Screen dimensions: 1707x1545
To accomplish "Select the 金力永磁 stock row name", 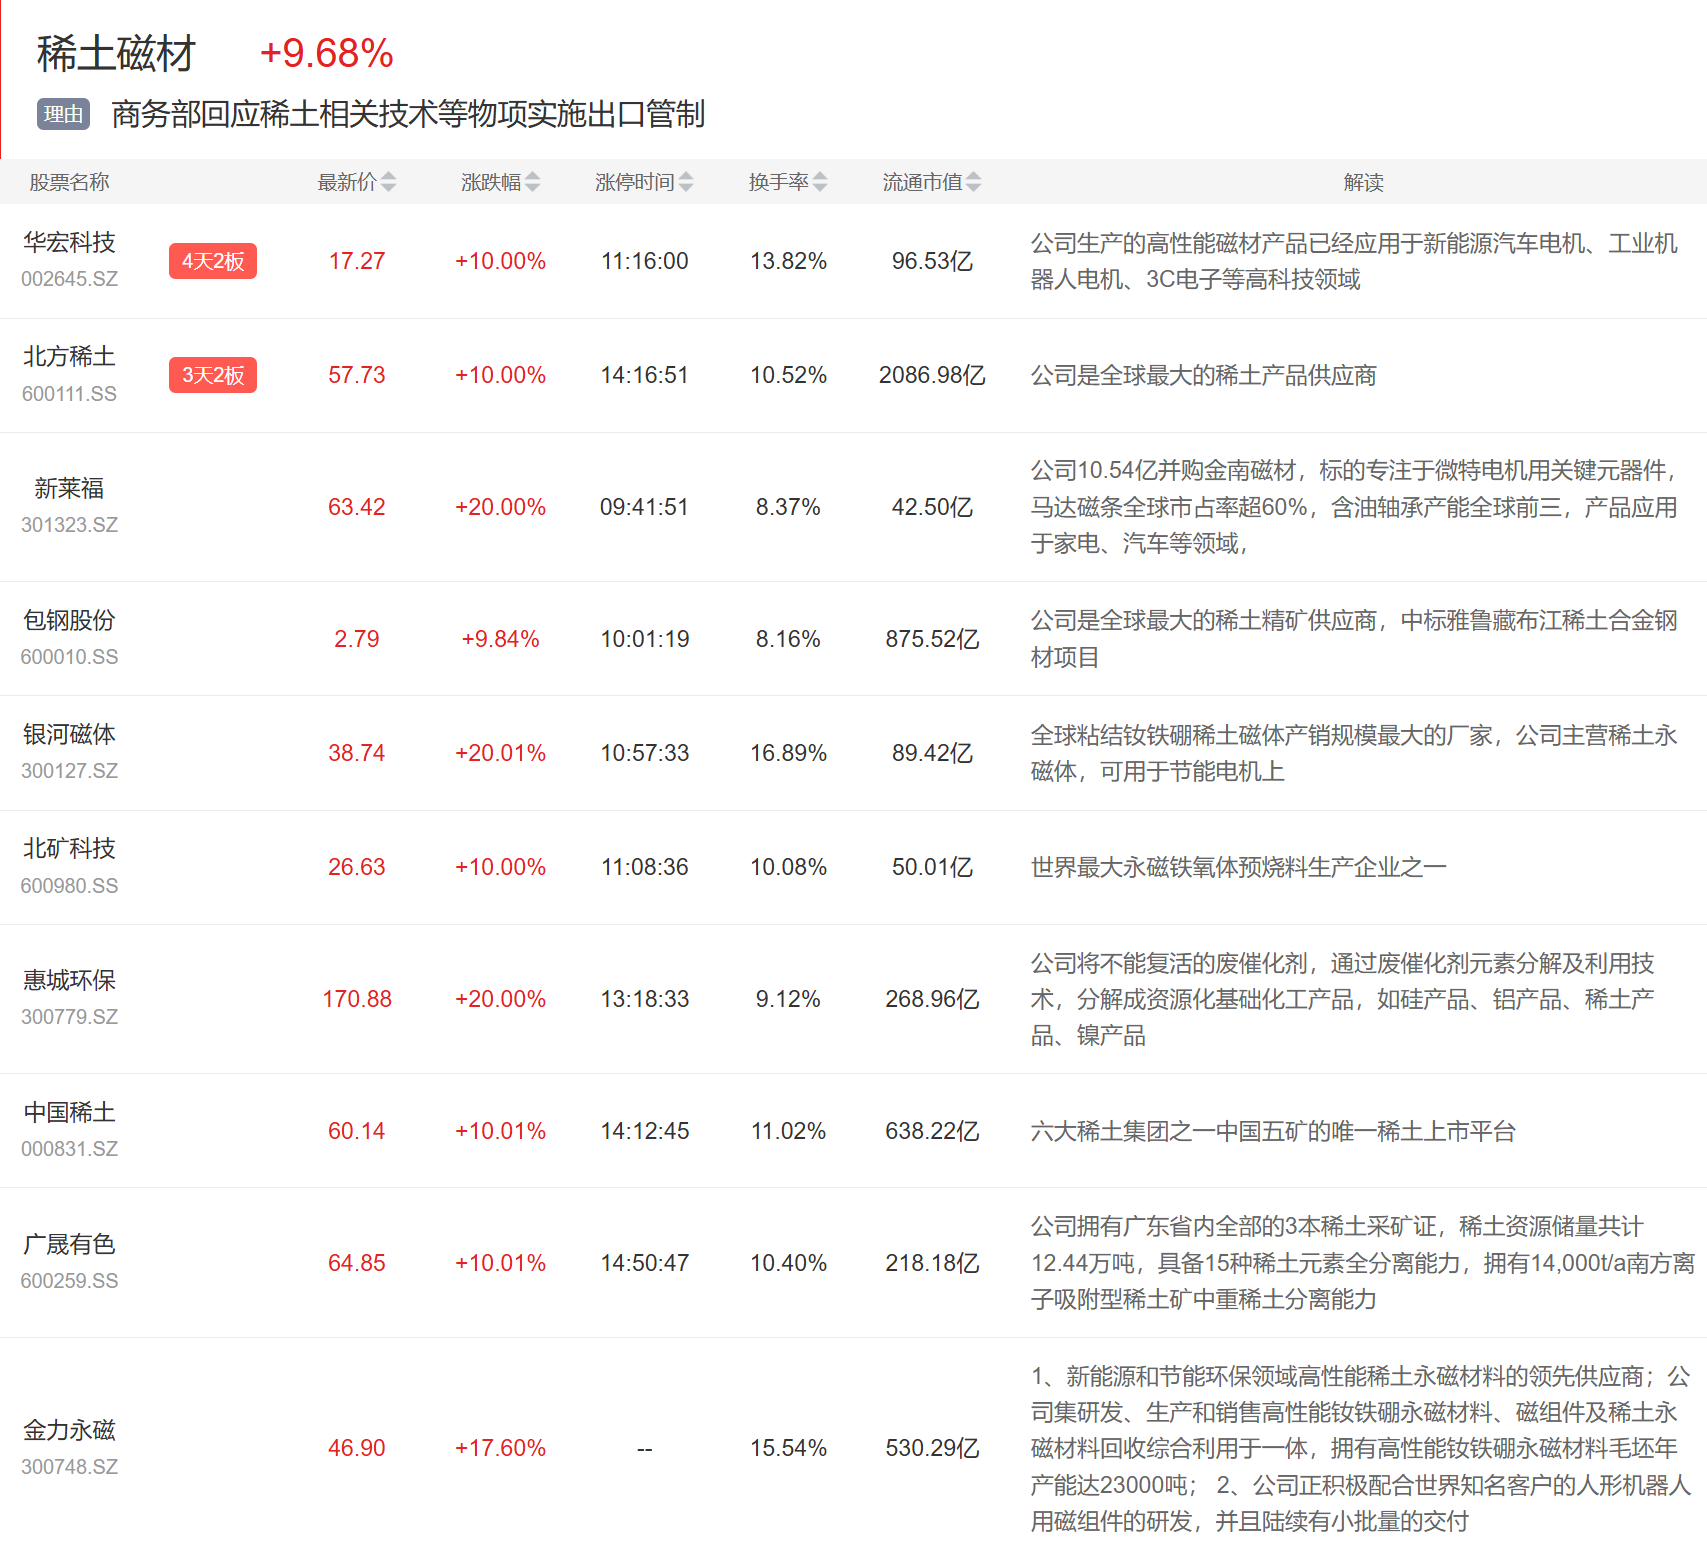I will [x=69, y=1431].
